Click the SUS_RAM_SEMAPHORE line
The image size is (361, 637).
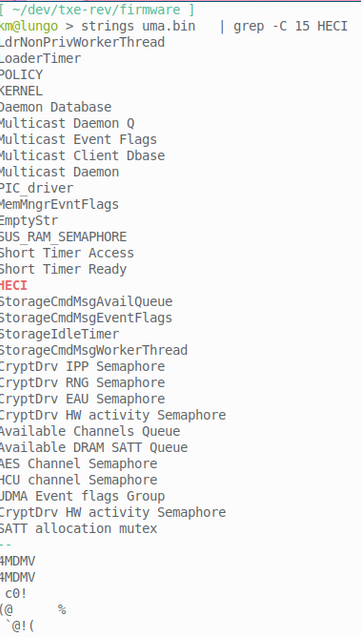tap(63, 237)
